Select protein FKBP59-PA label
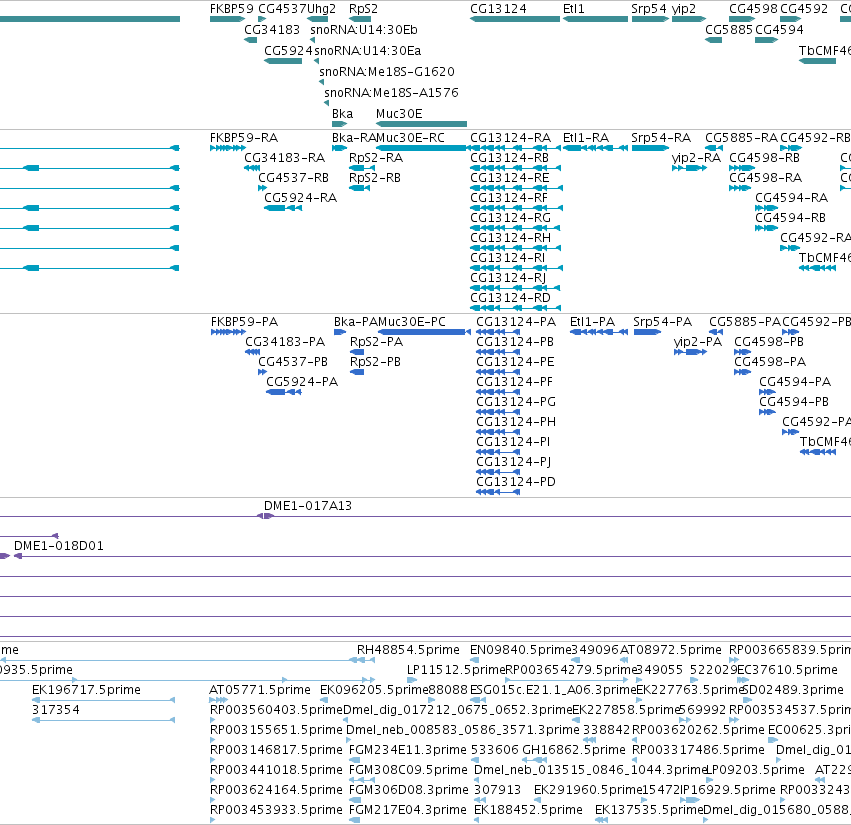The width and height of the screenshot is (851, 825). (244, 322)
